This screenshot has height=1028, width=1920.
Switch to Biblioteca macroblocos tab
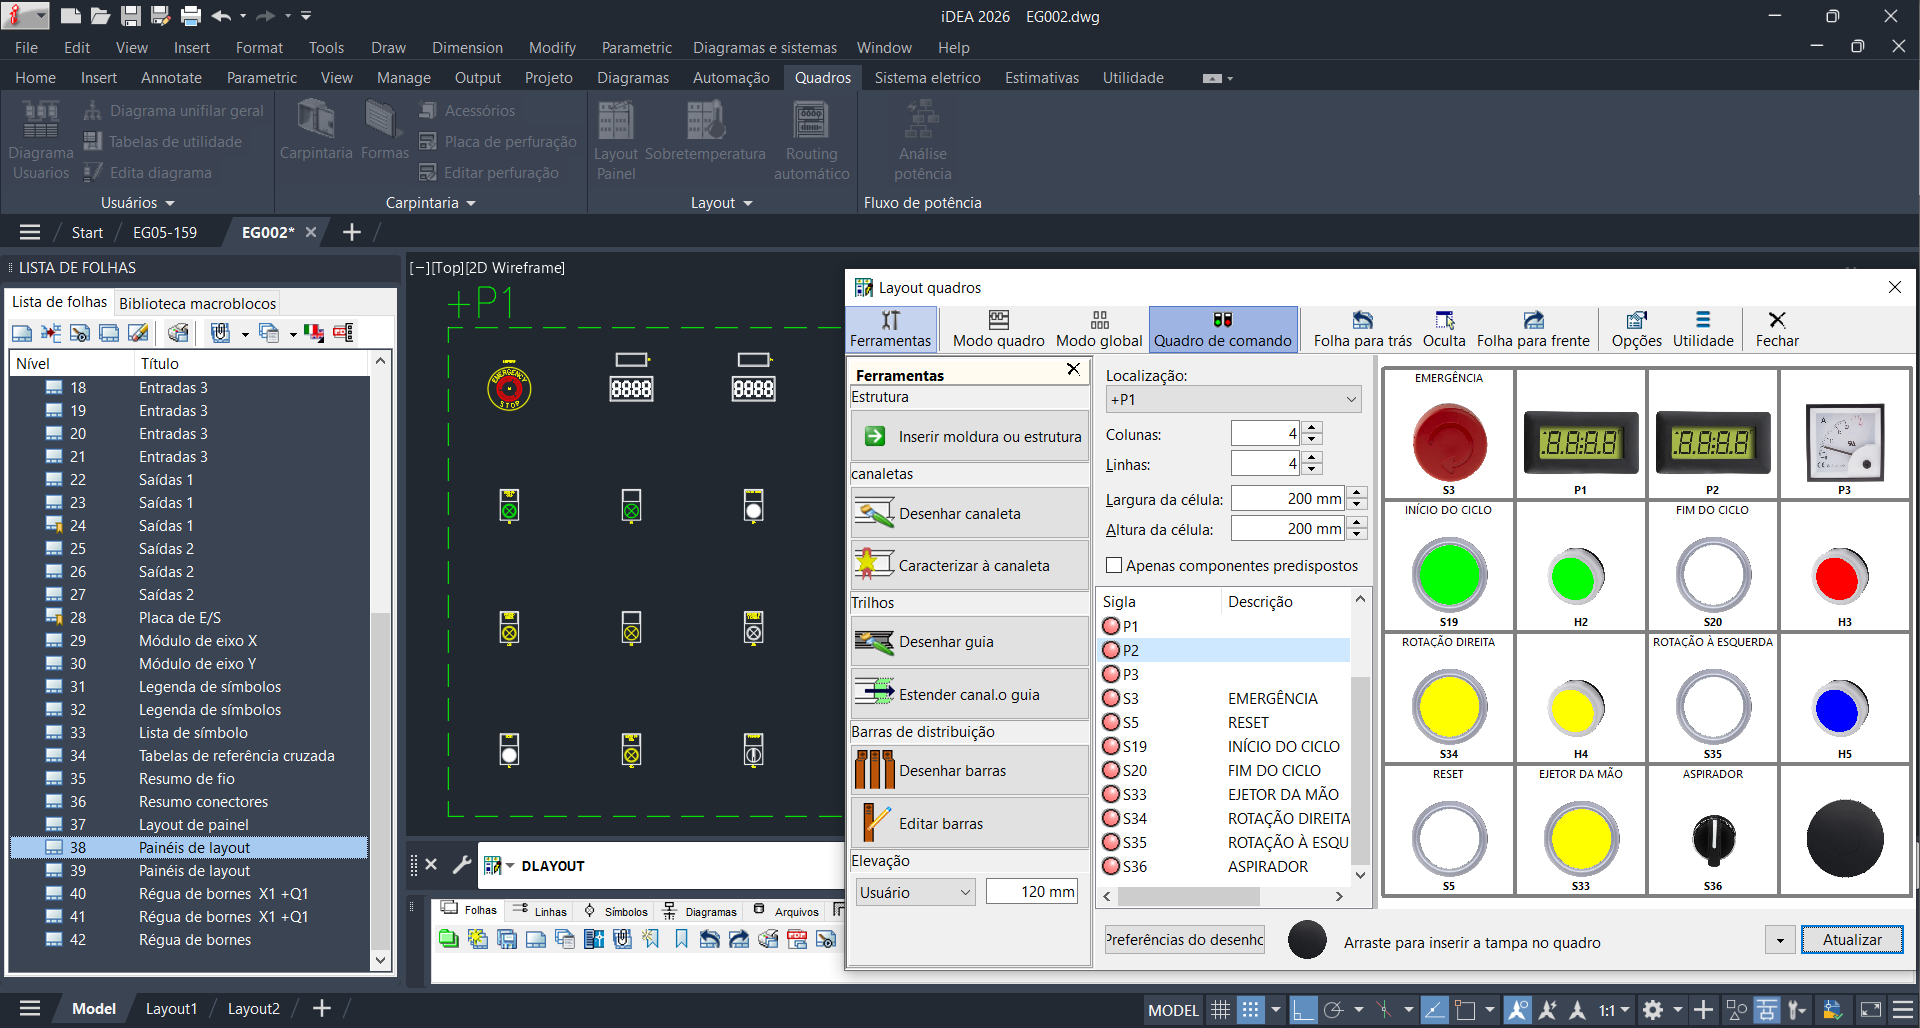pyautogui.click(x=197, y=303)
